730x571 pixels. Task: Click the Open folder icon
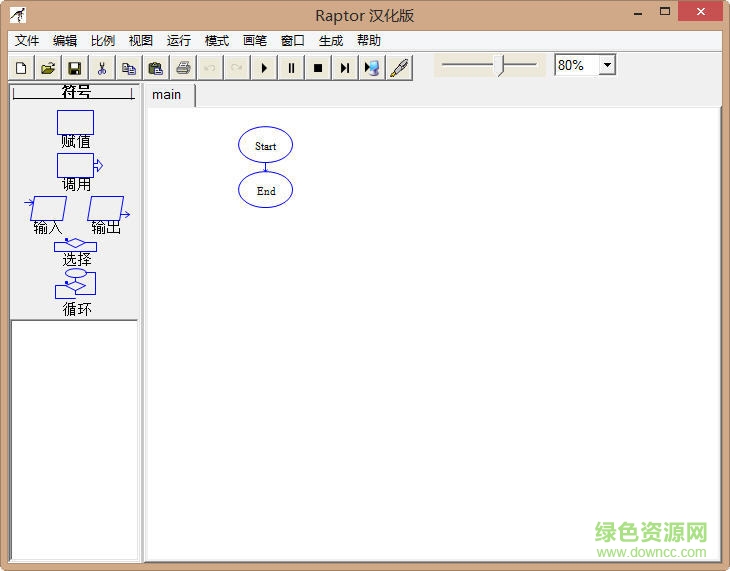47,68
